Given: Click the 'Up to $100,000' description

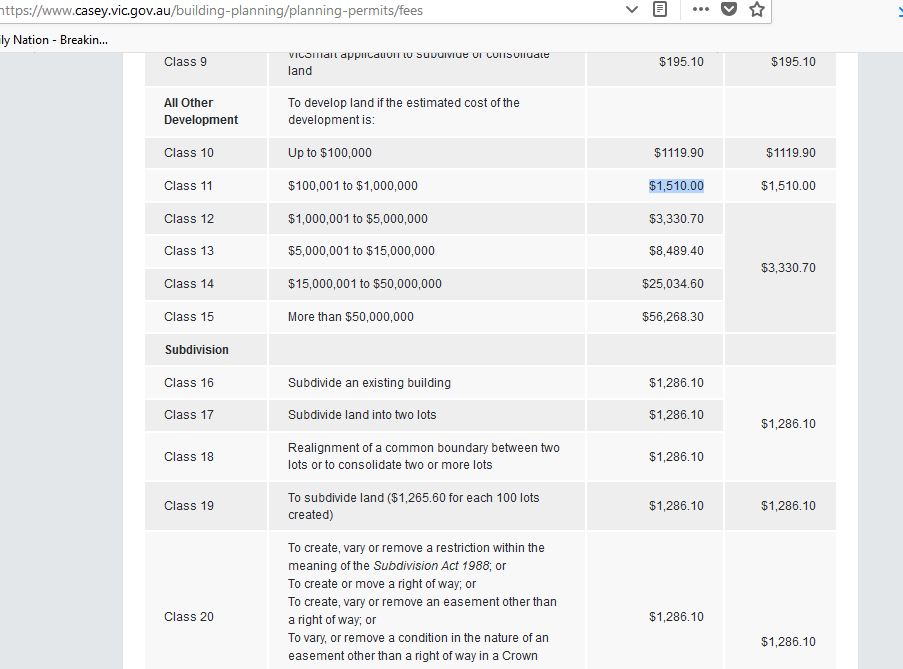Looking at the screenshot, I should (329, 153).
